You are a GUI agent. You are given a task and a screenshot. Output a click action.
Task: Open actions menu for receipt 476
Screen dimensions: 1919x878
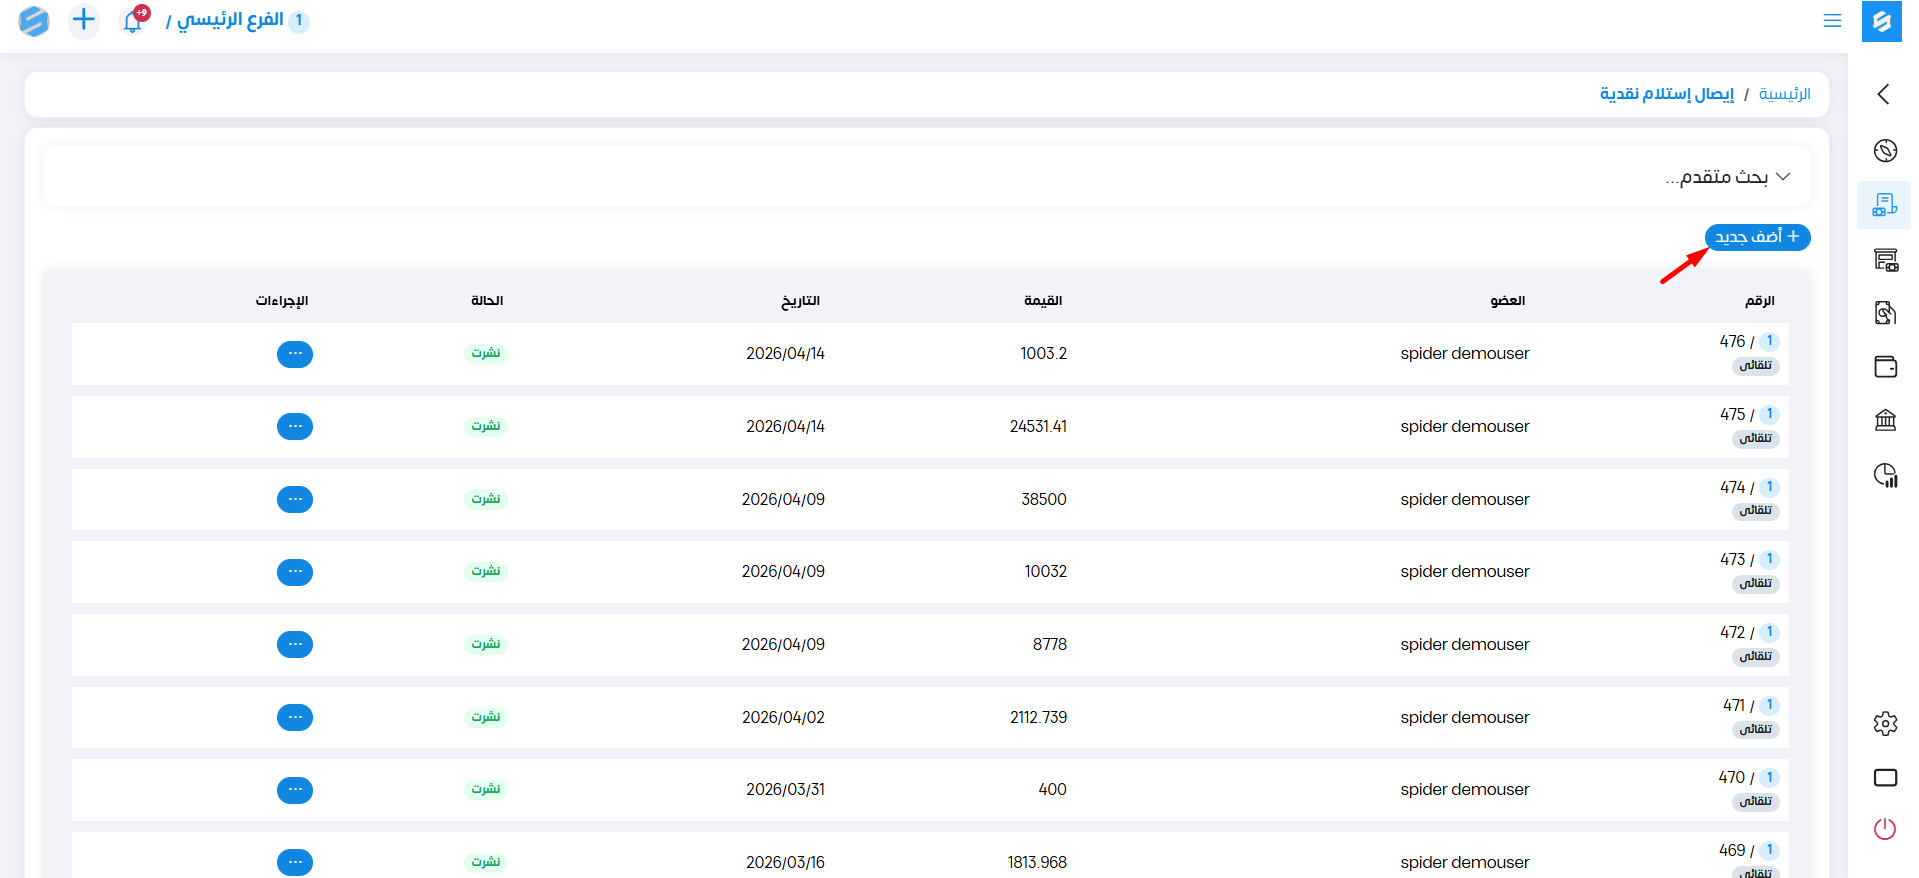click(295, 354)
